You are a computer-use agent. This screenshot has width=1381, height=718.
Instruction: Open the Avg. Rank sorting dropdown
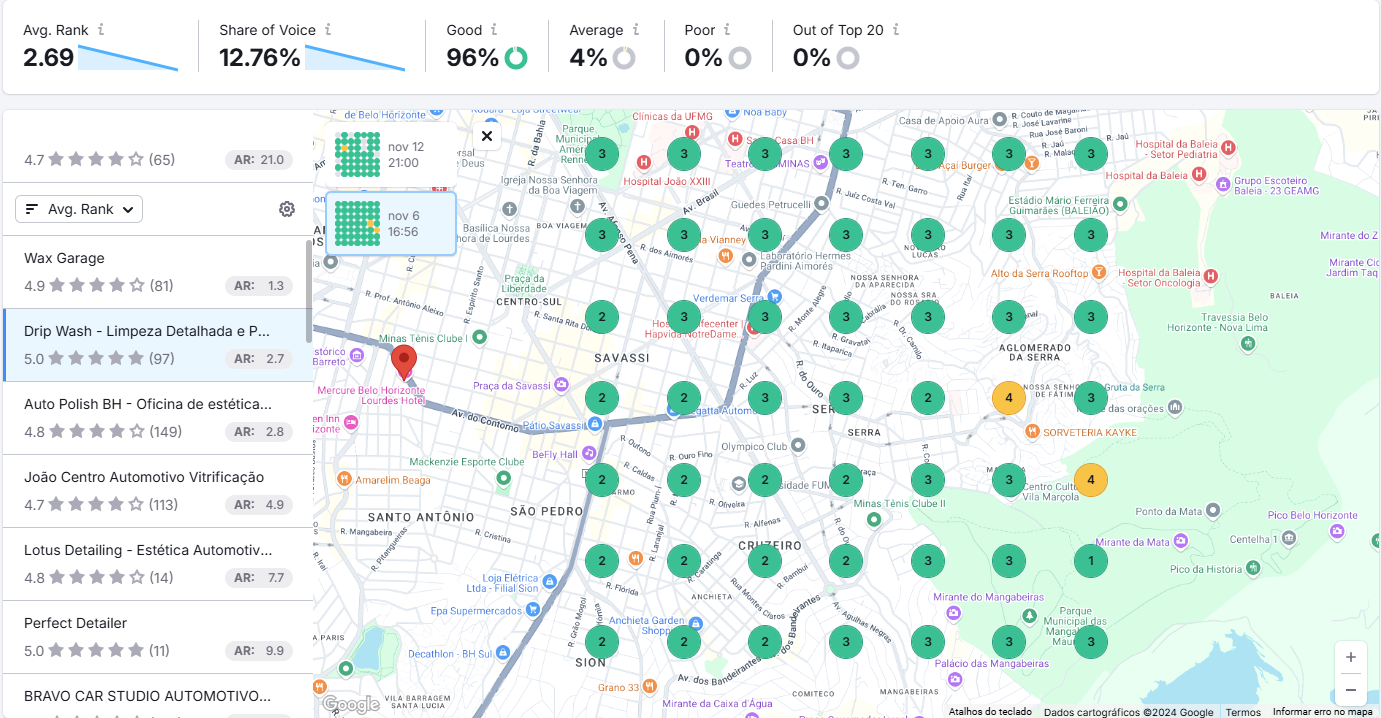[78, 209]
